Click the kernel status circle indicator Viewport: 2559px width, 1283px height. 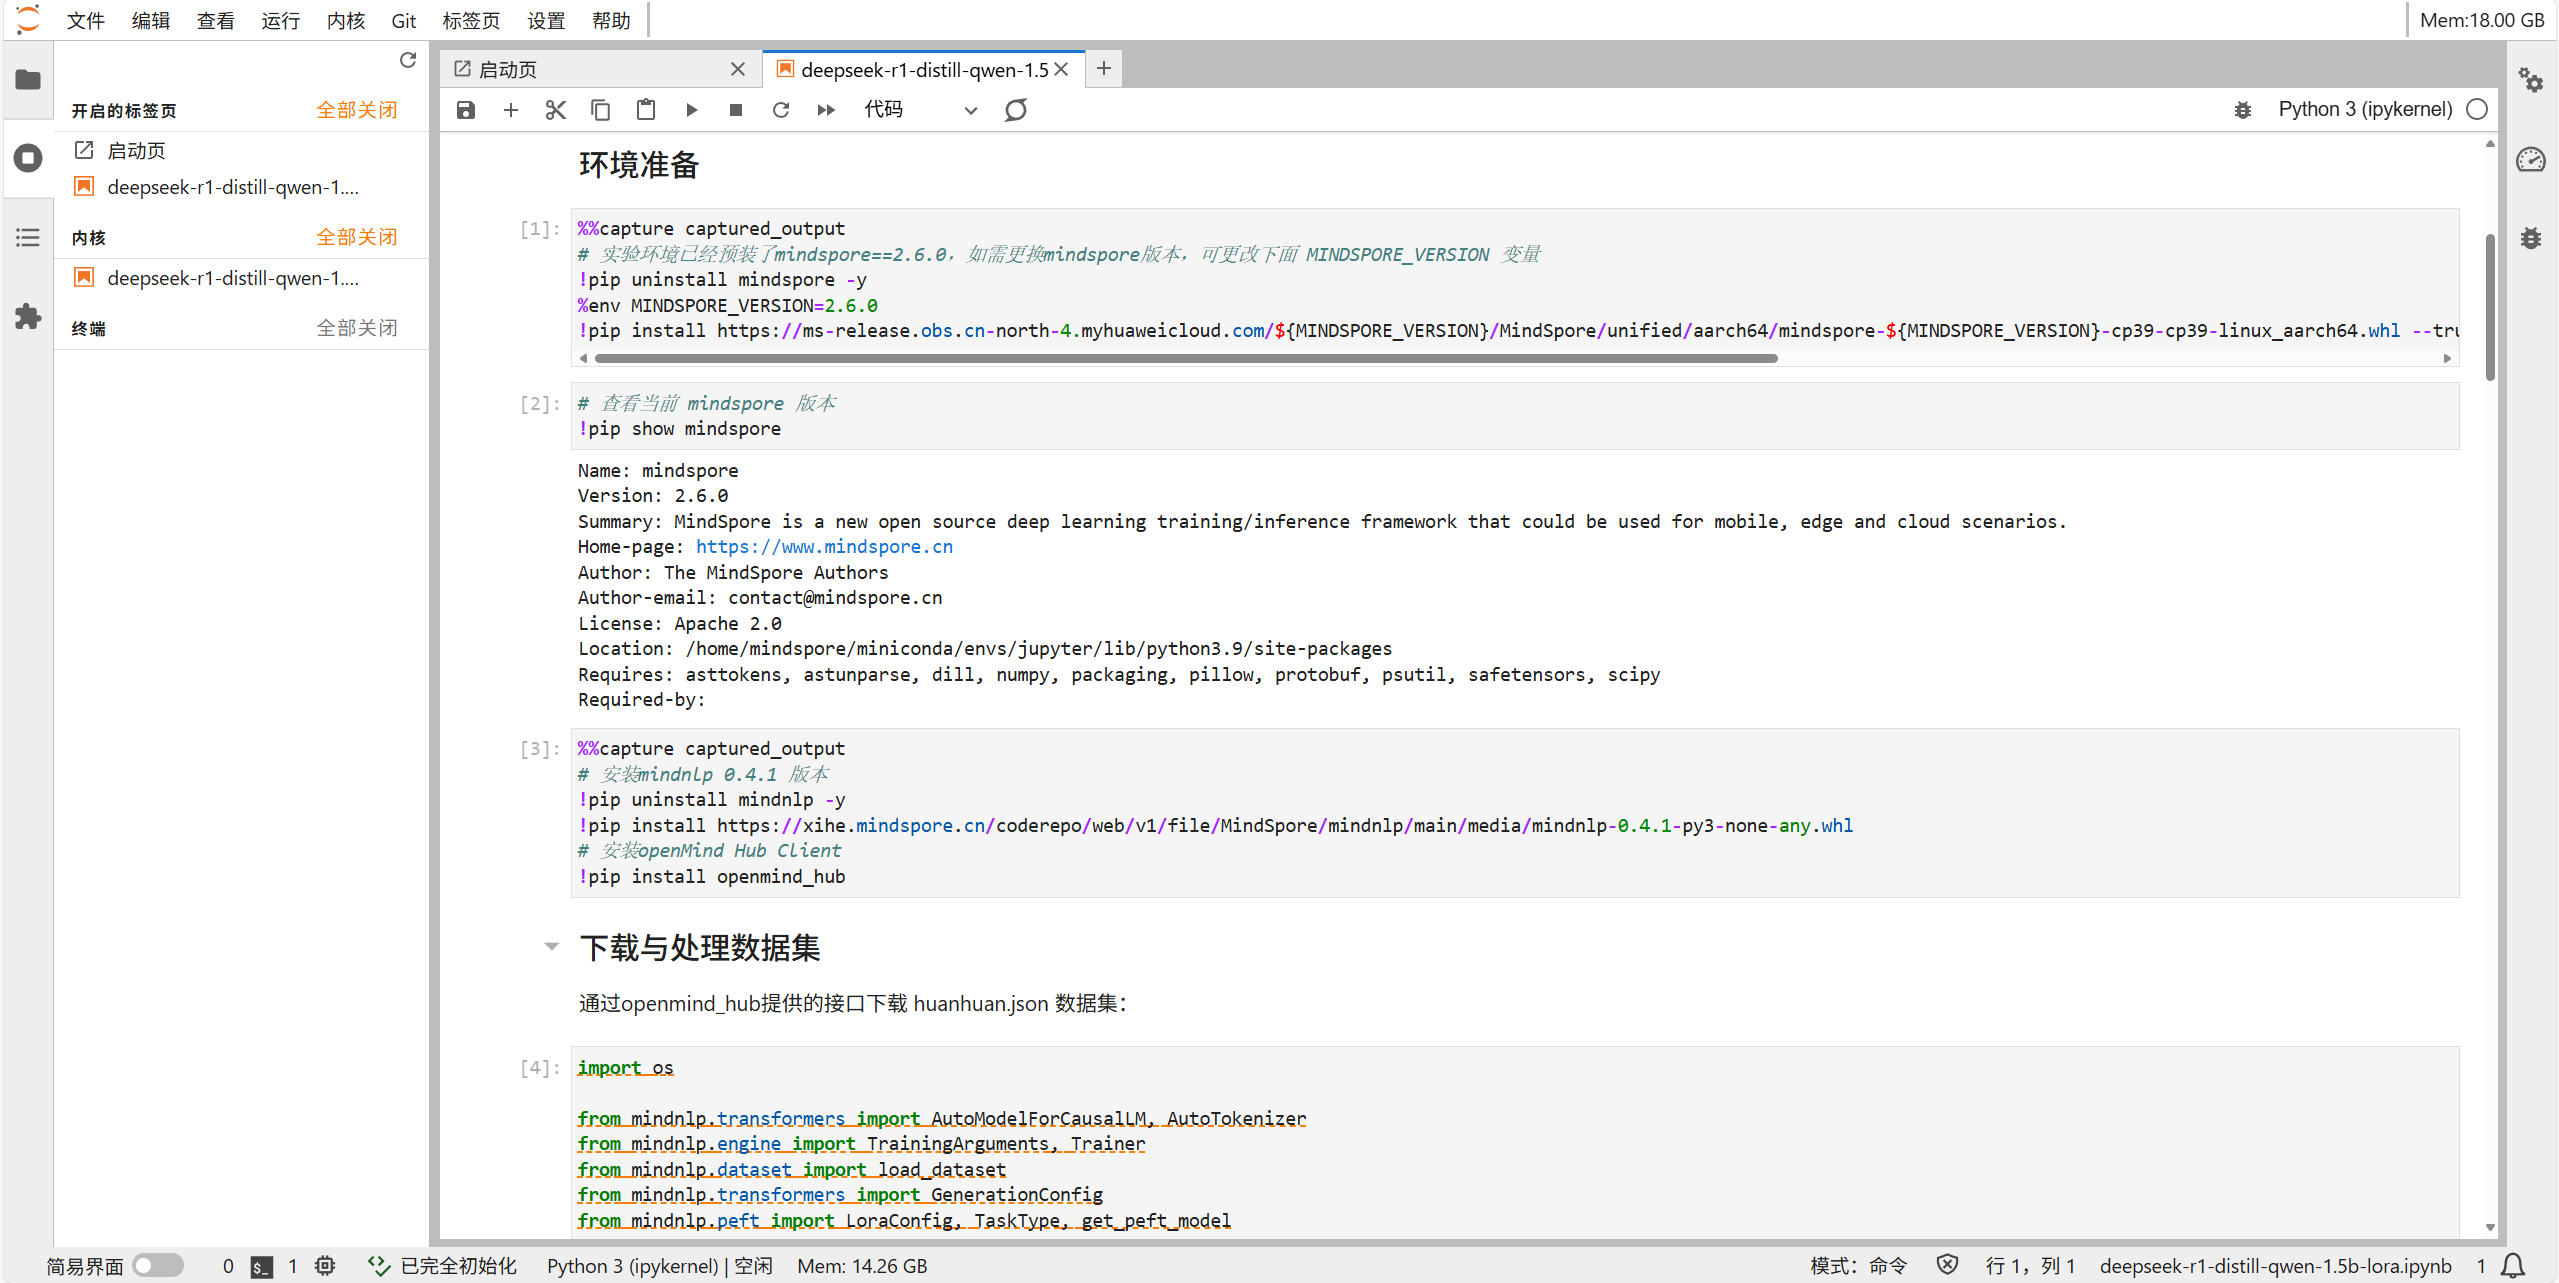(2477, 110)
